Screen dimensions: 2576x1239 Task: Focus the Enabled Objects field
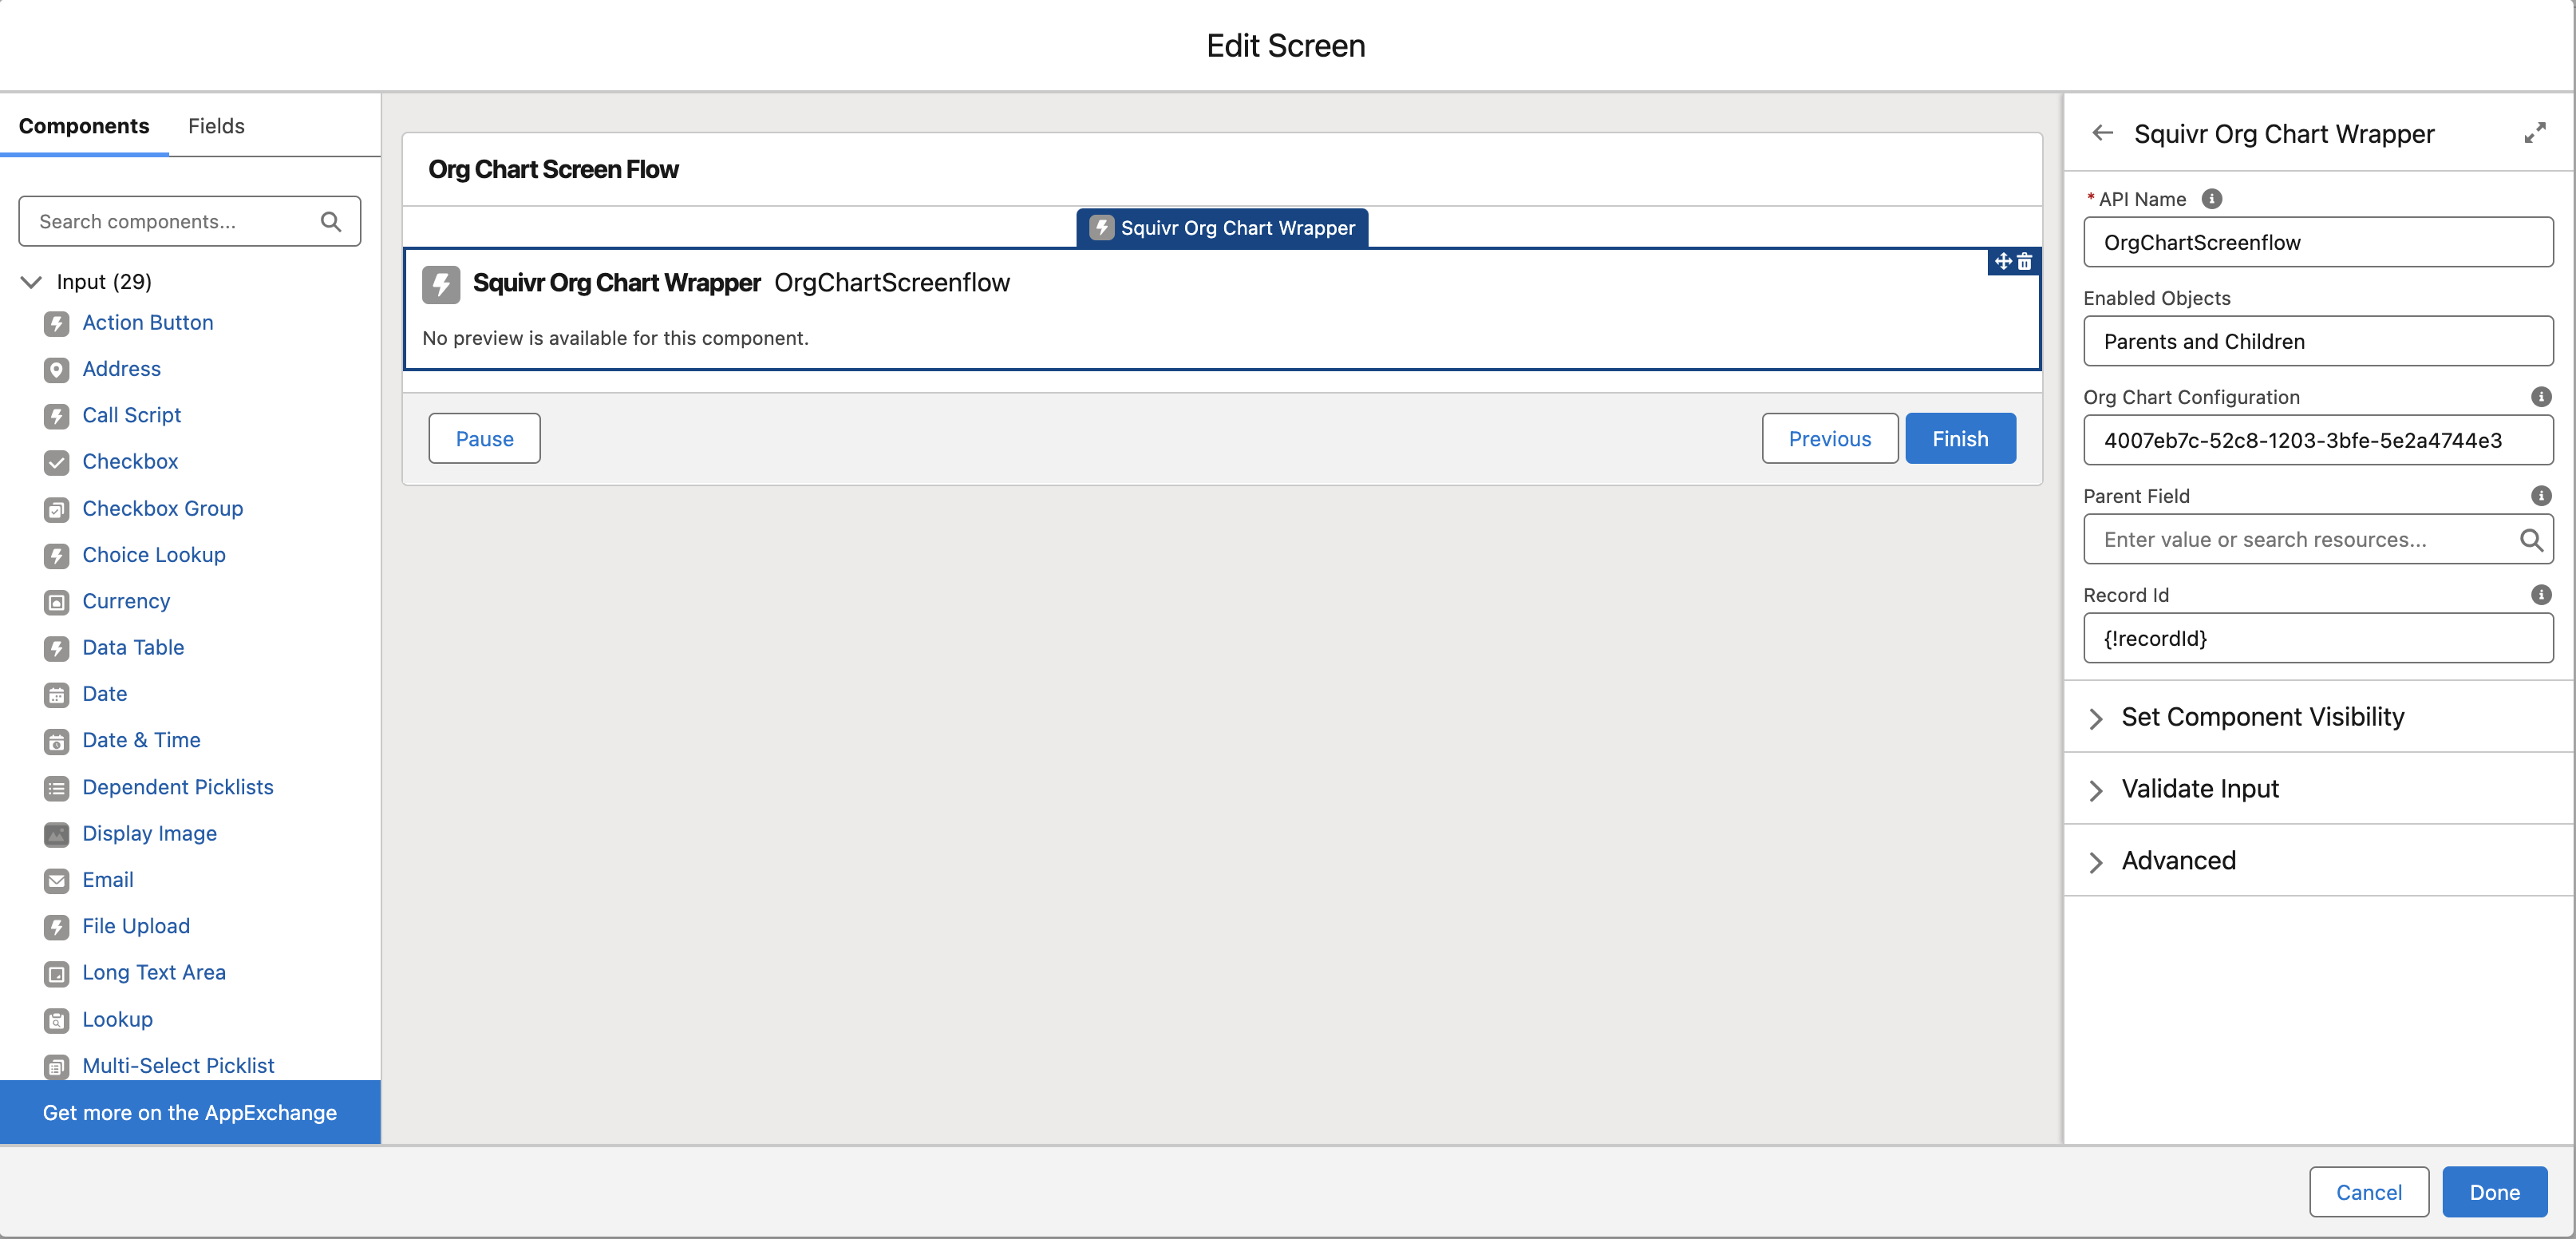pos(2318,341)
